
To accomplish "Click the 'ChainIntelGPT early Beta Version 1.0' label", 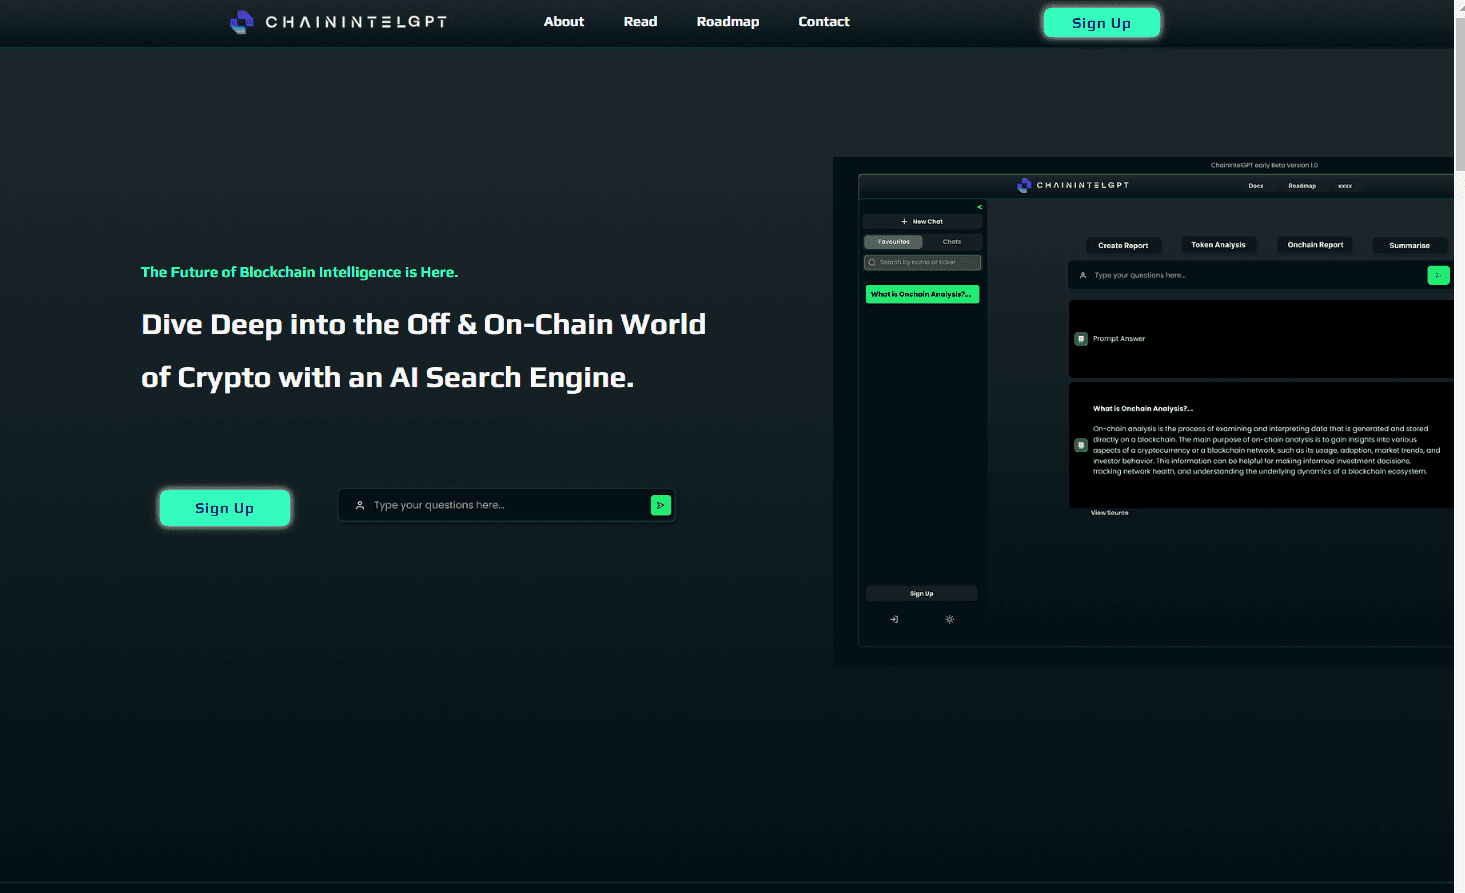I will point(1264,165).
